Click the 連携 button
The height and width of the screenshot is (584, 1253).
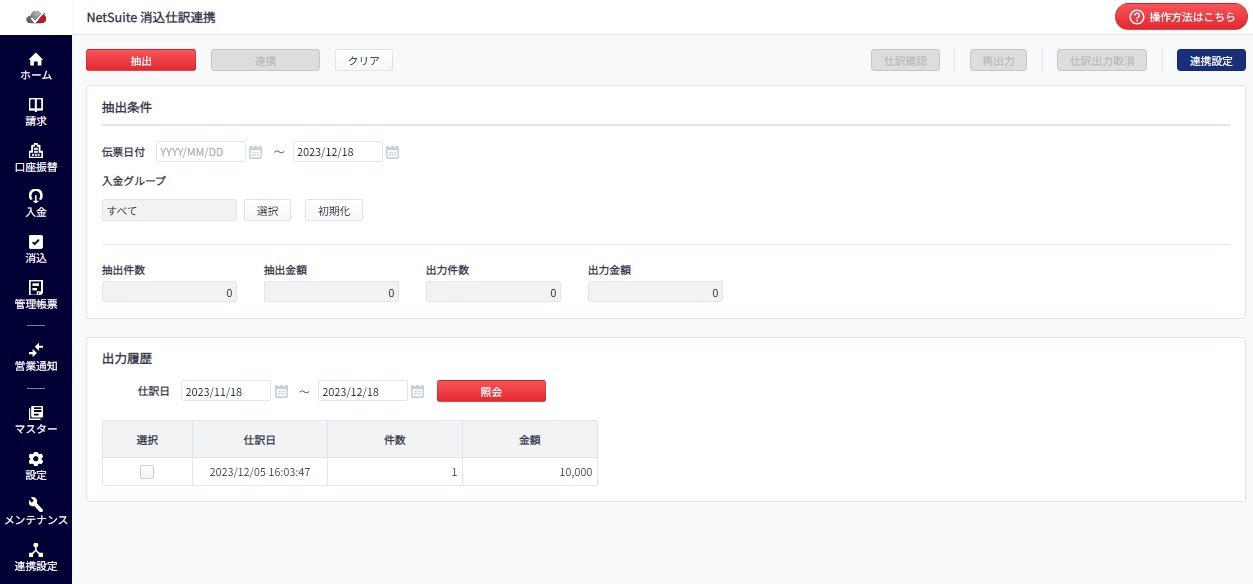pyautogui.click(x=265, y=60)
